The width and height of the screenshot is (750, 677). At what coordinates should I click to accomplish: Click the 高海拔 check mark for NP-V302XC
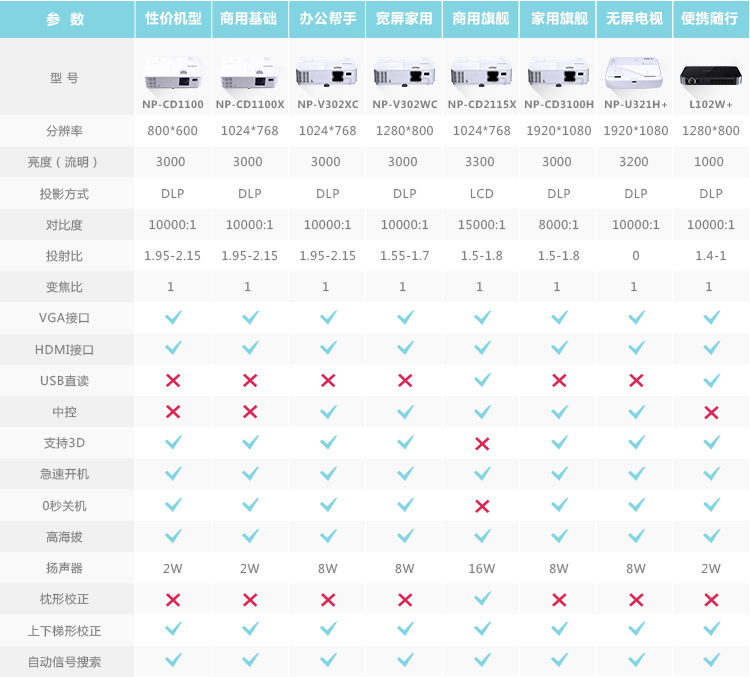point(327,537)
